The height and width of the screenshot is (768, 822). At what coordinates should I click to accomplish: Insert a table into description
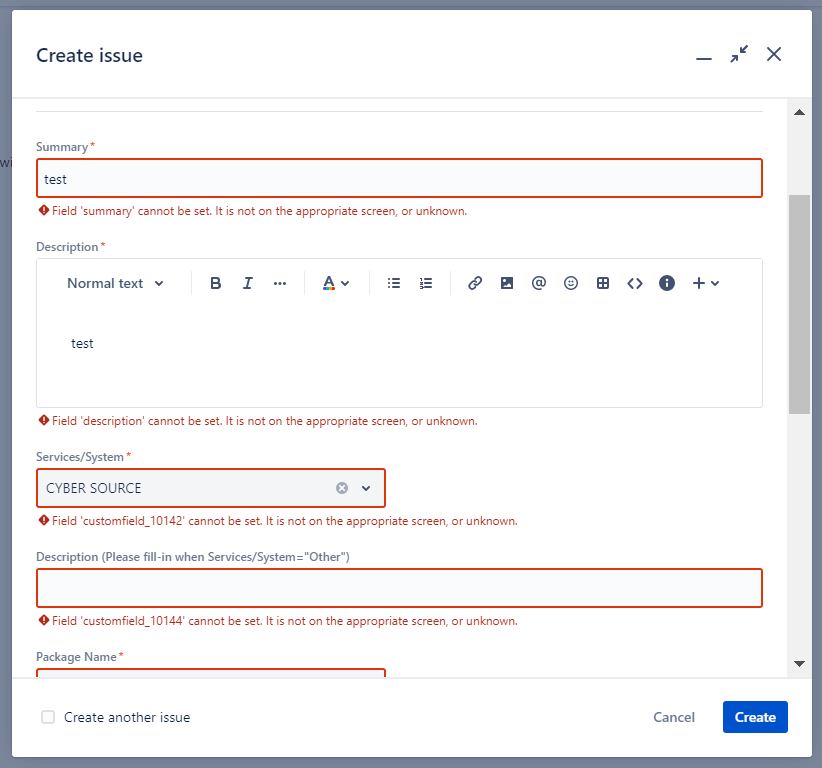point(603,283)
